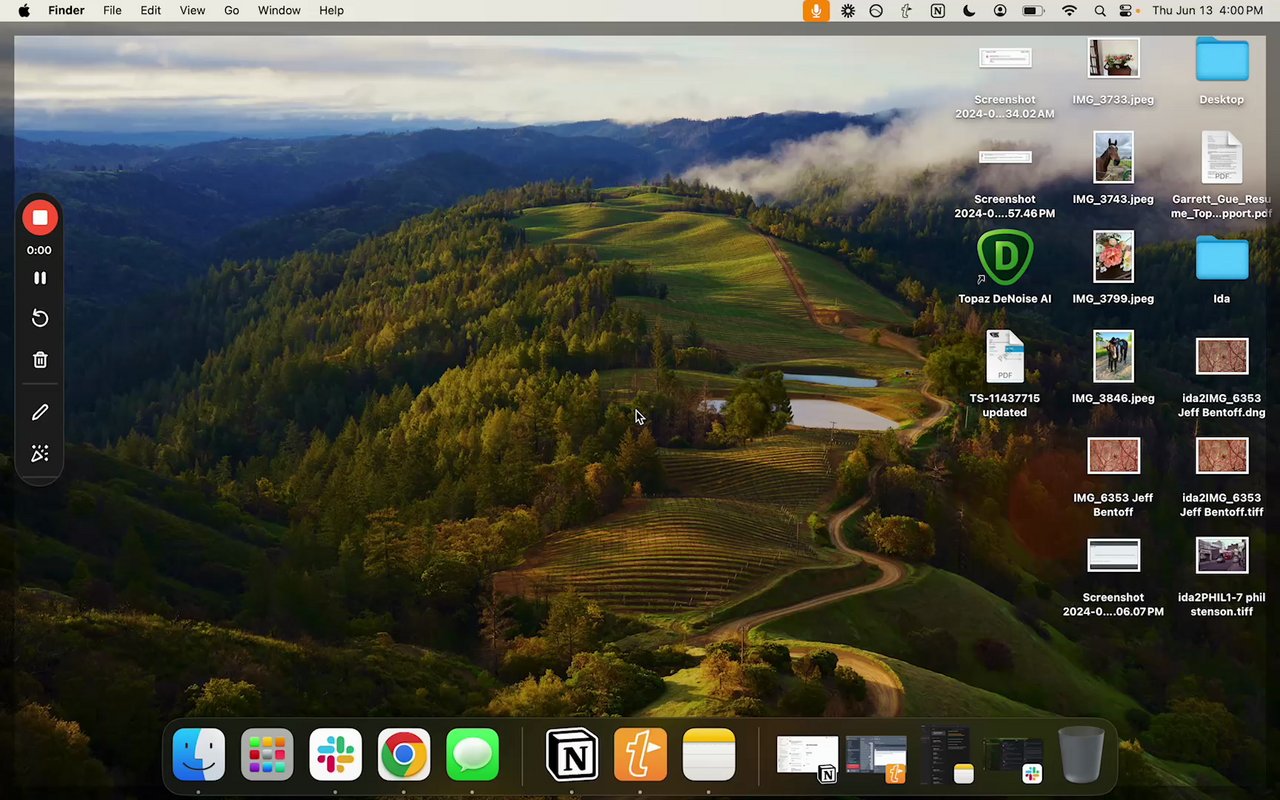
Task: Open the Apple menu
Action: pyautogui.click(x=24, y=10)
